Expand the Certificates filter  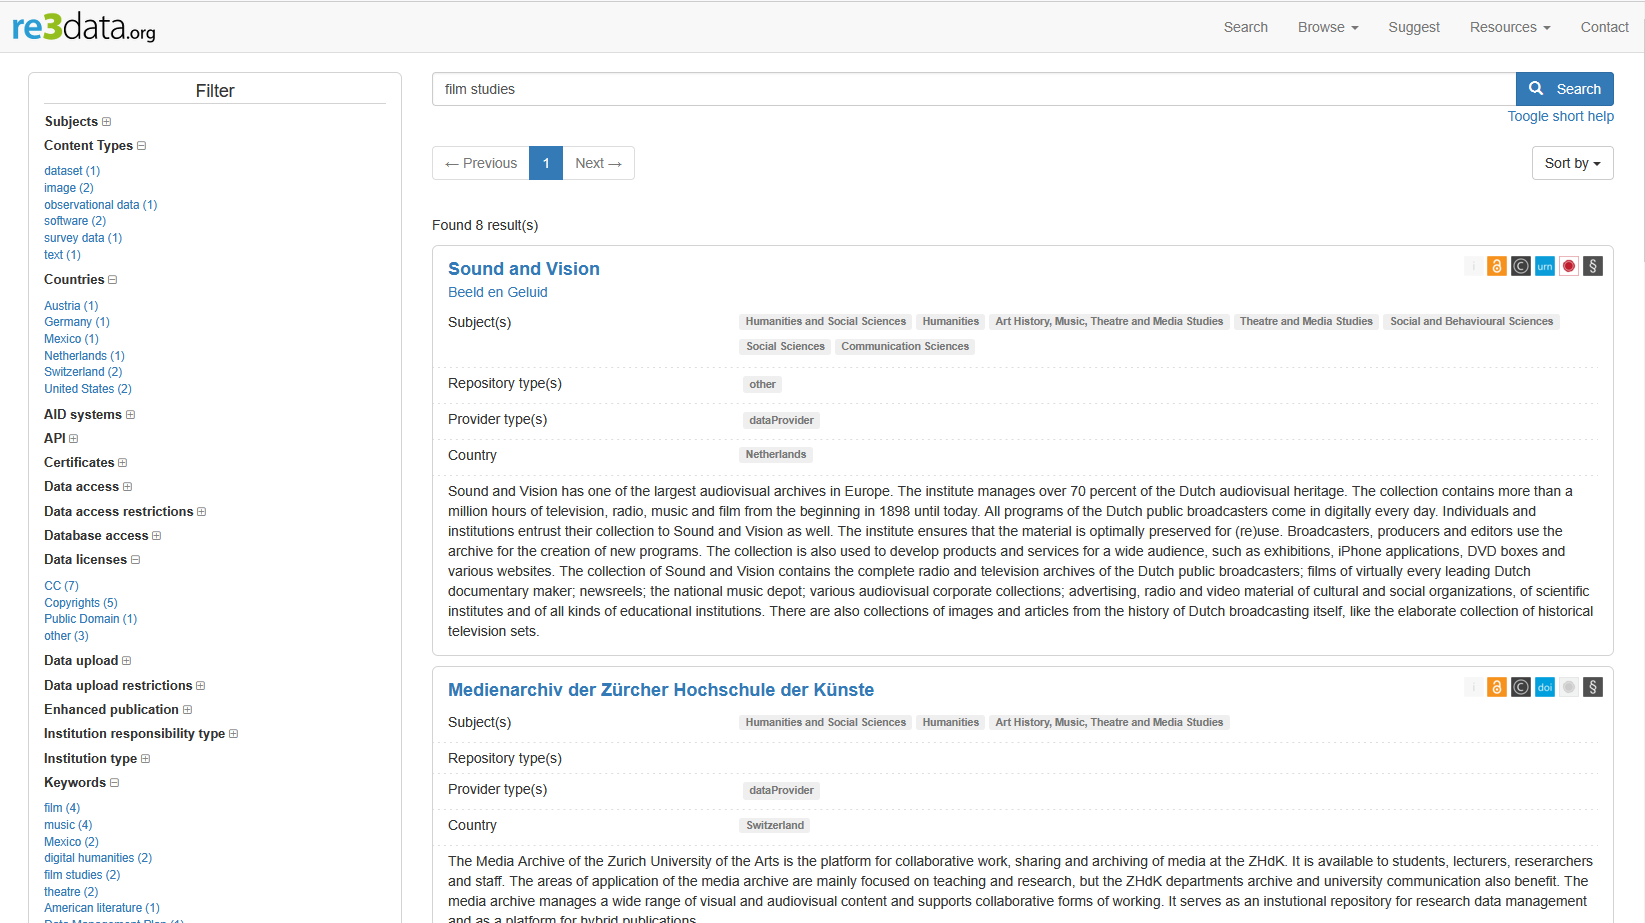point(122,463)
